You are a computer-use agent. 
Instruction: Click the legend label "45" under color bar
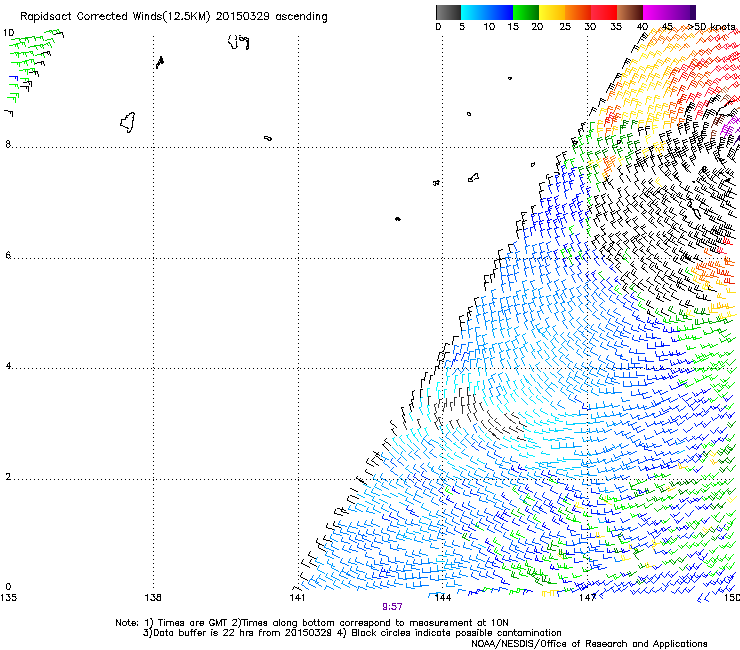click(667, 27)
